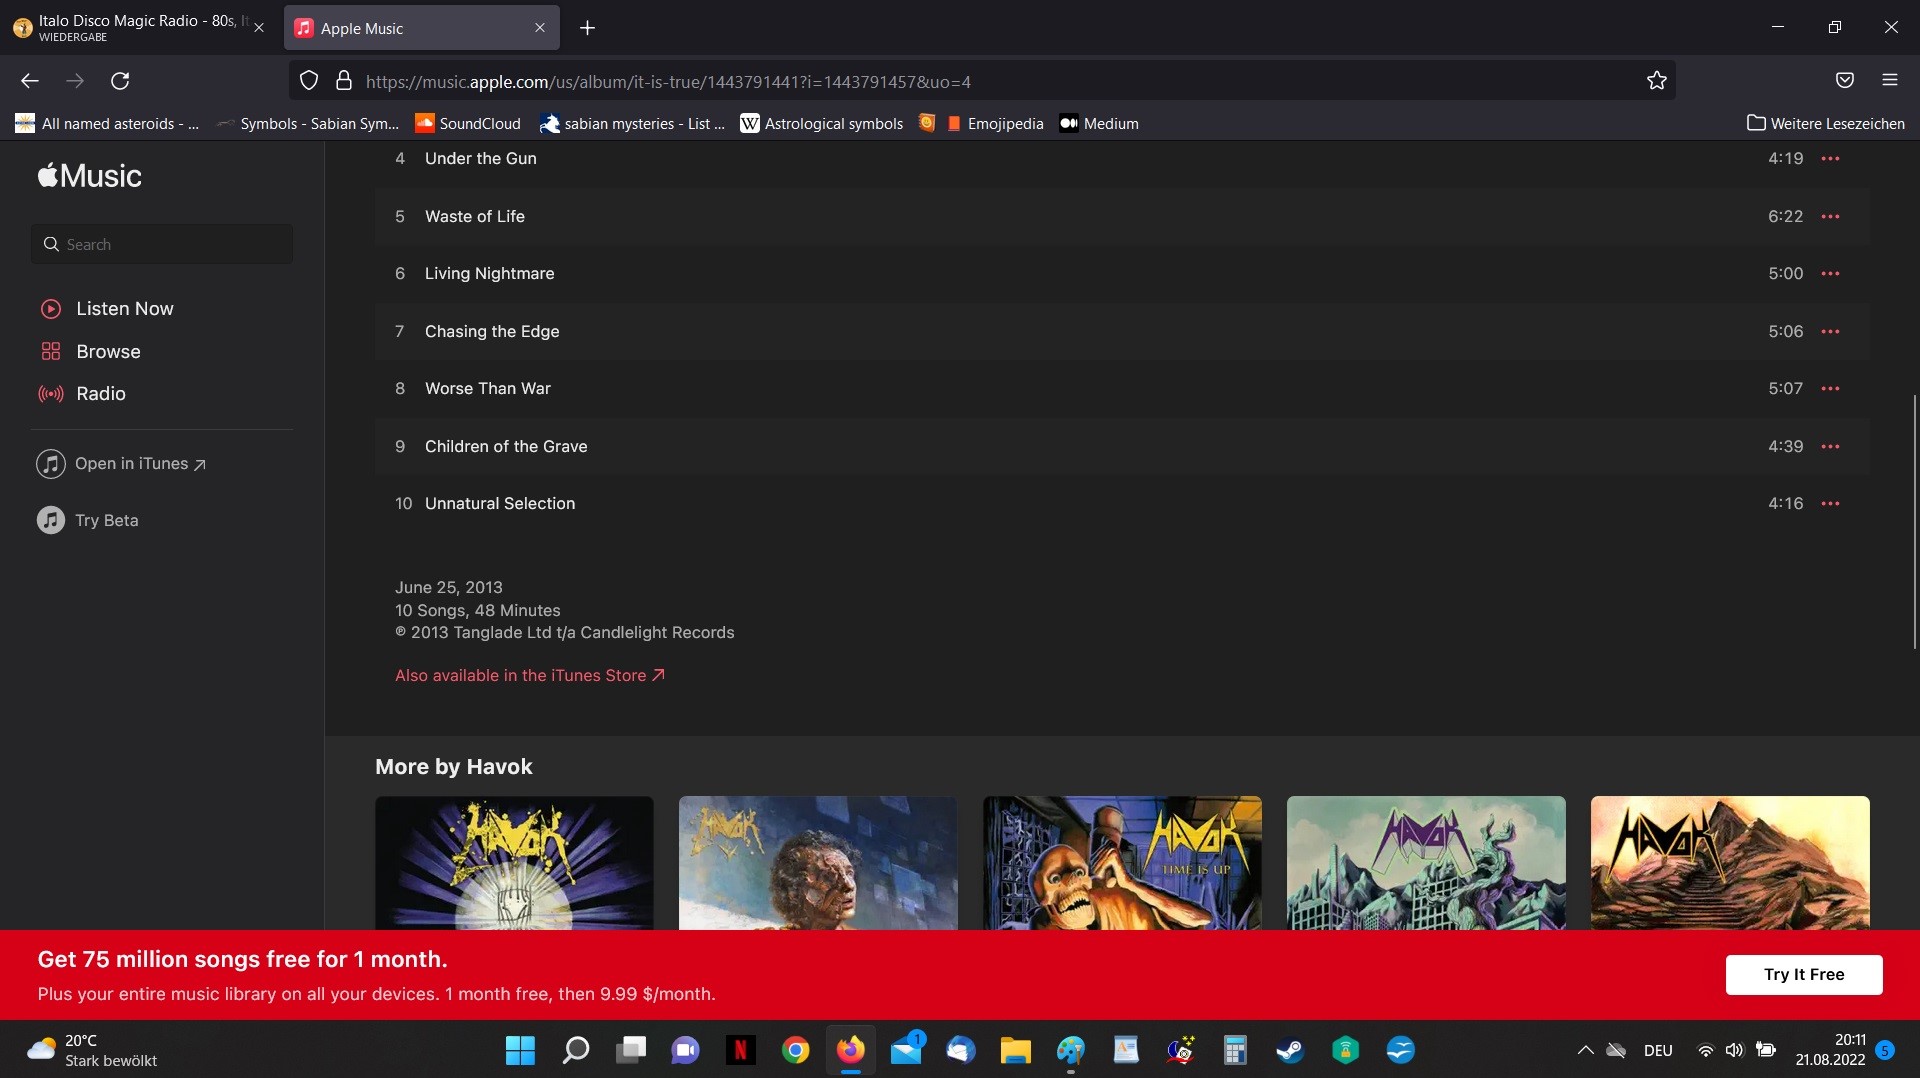Show system tray hidden icons chevron

click(1585, 1050)
